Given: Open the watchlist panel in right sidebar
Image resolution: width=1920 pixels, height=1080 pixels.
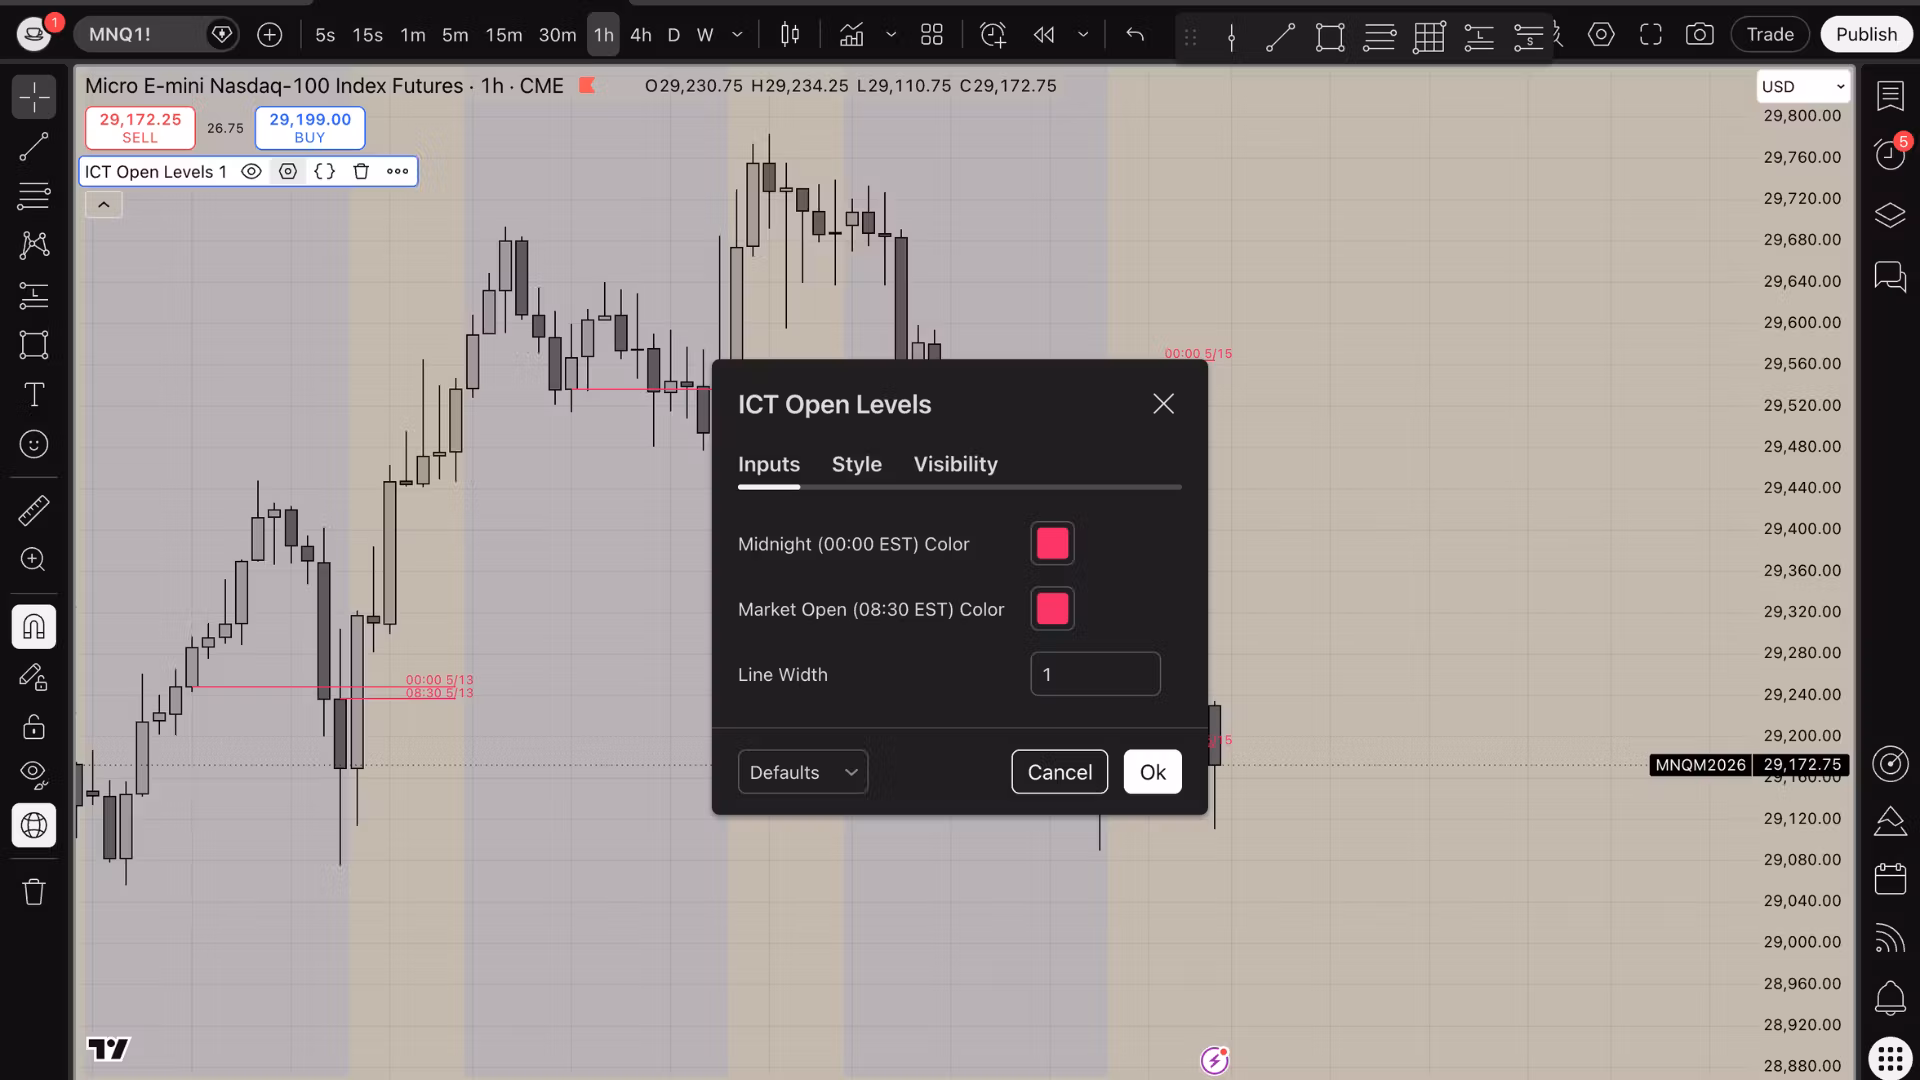Looking at the screenshot, I should click(1890, 97).
